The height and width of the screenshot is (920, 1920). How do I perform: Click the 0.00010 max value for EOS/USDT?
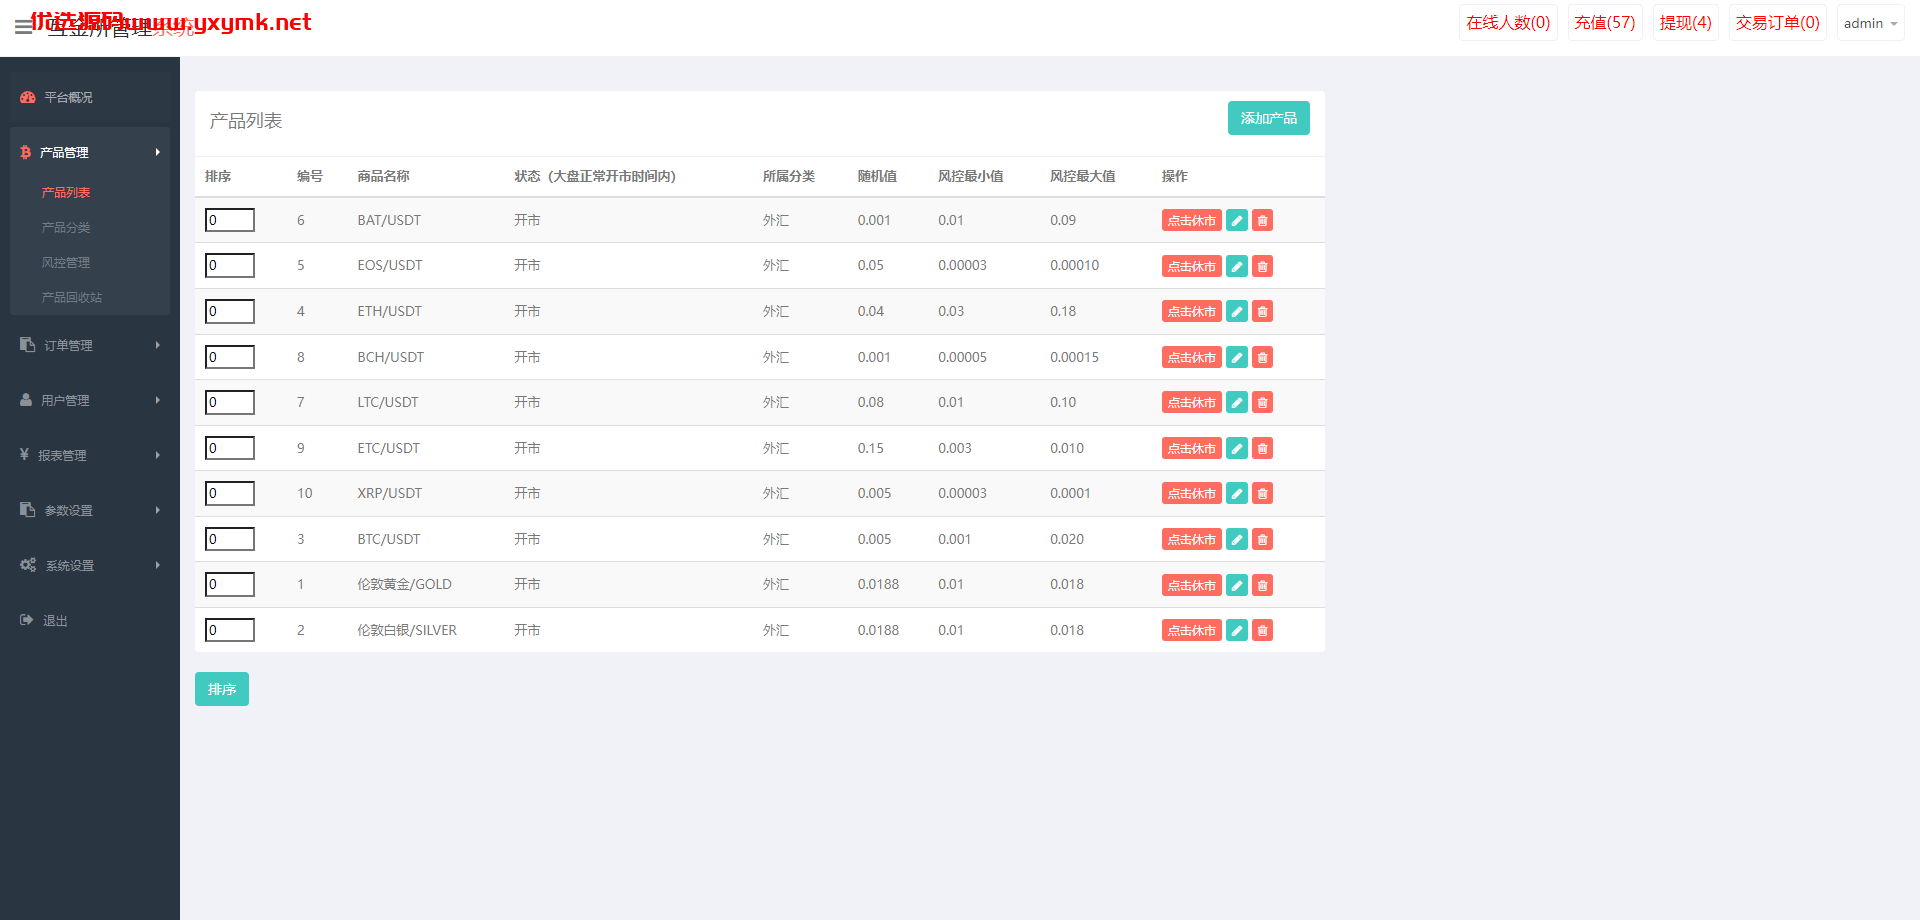[1074, 265]
